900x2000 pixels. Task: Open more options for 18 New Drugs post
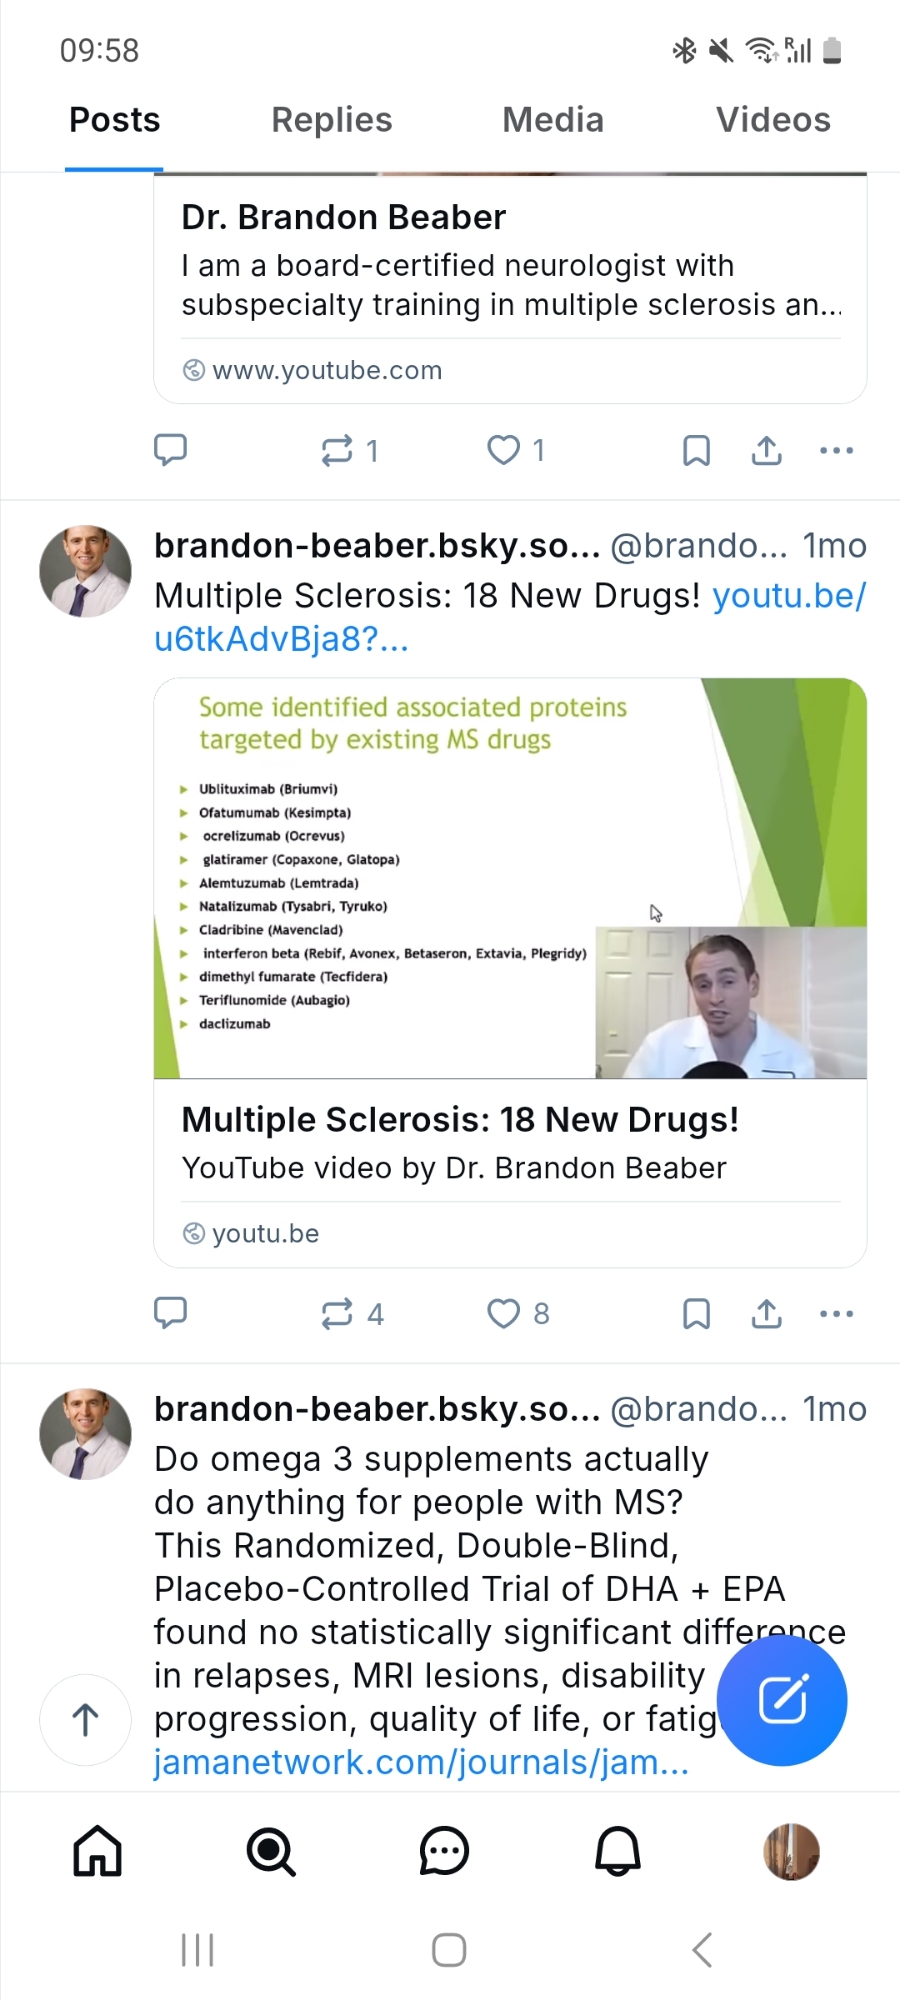pos(836,1313)
